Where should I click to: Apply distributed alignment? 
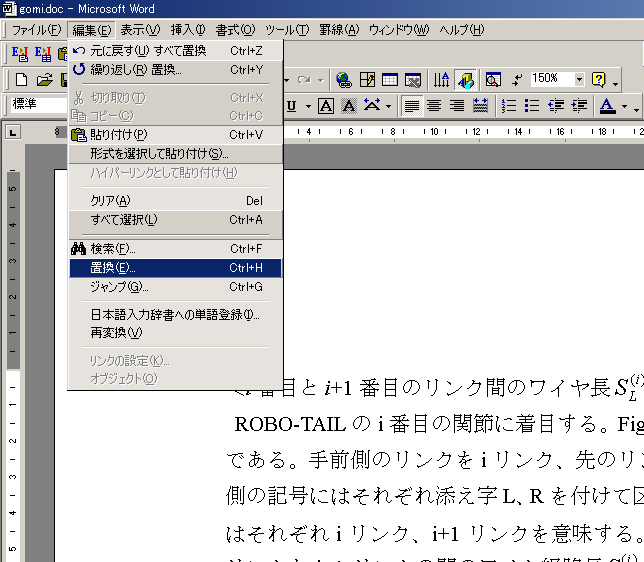pyautogui.click(x=480, y=106)
